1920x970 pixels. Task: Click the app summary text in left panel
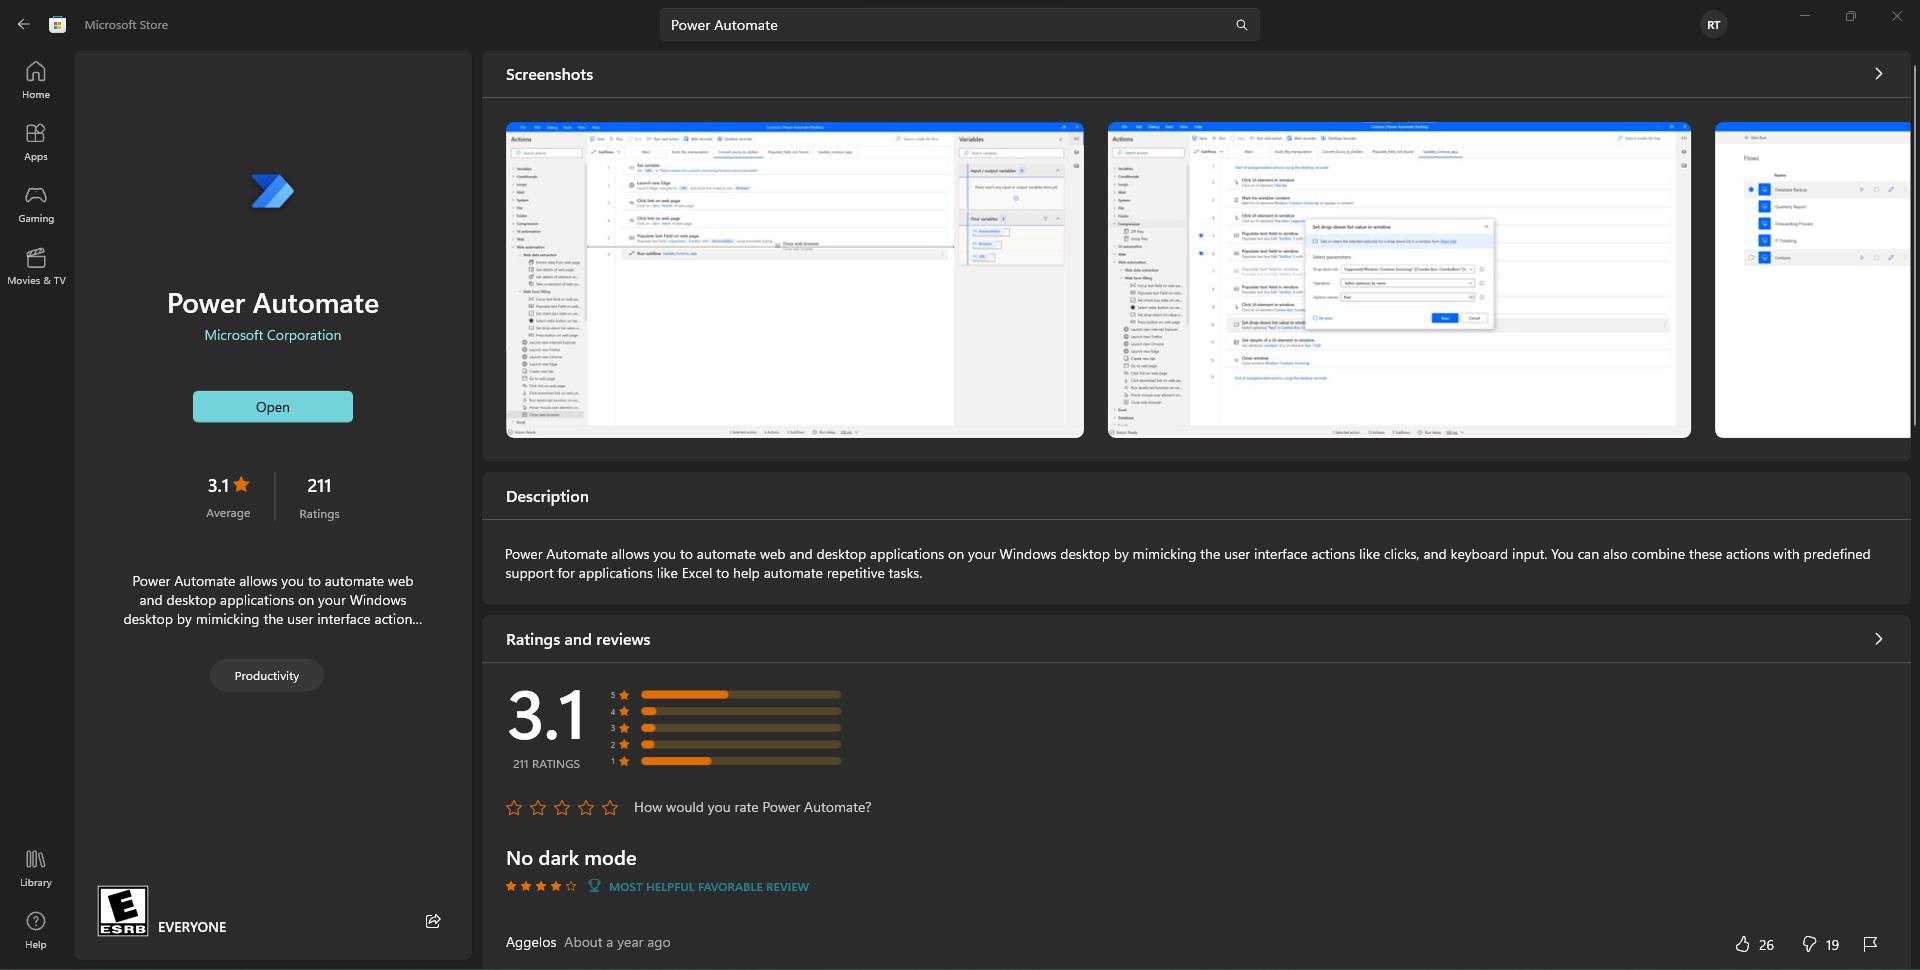click(273, 600)
